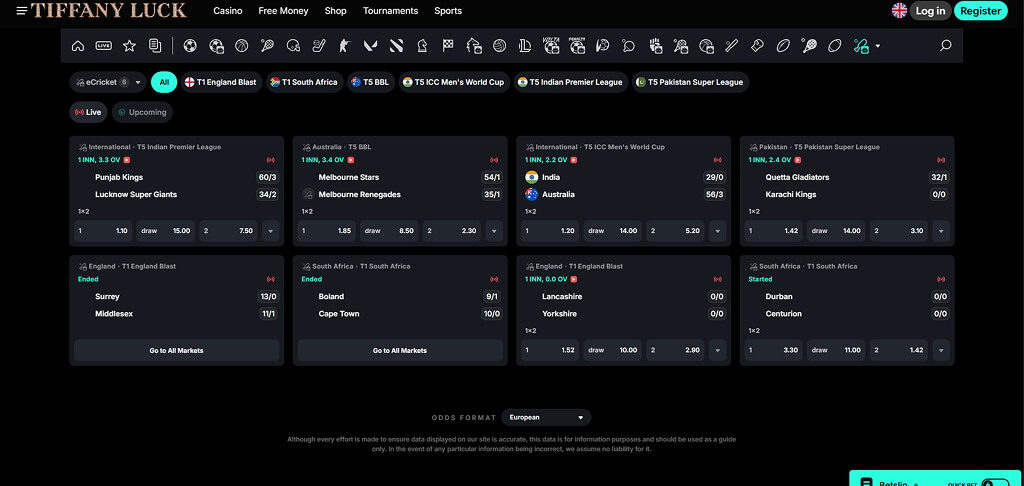Viewport: 1024px width, 486px height.
Task: Open the eCricket sport dropdown
Action: (x=107, y=82)
